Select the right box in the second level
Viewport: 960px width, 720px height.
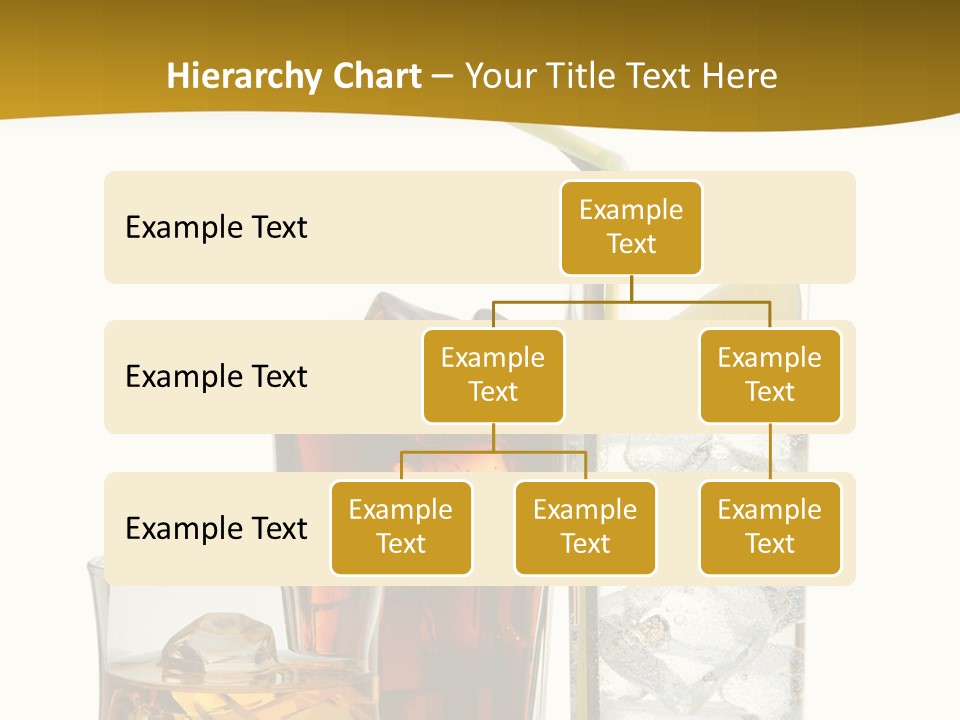[770, 375]
